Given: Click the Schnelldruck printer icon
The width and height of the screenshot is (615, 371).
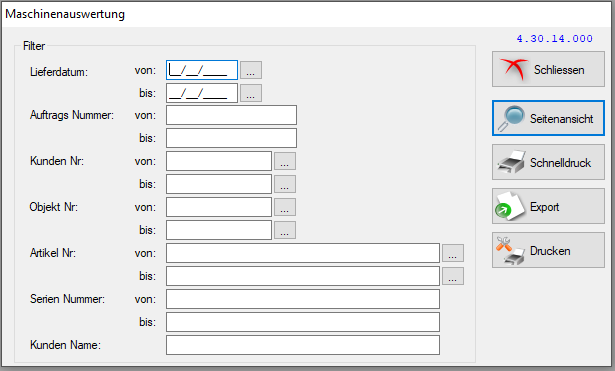Looking at the screenshot, I should point(511,162).
